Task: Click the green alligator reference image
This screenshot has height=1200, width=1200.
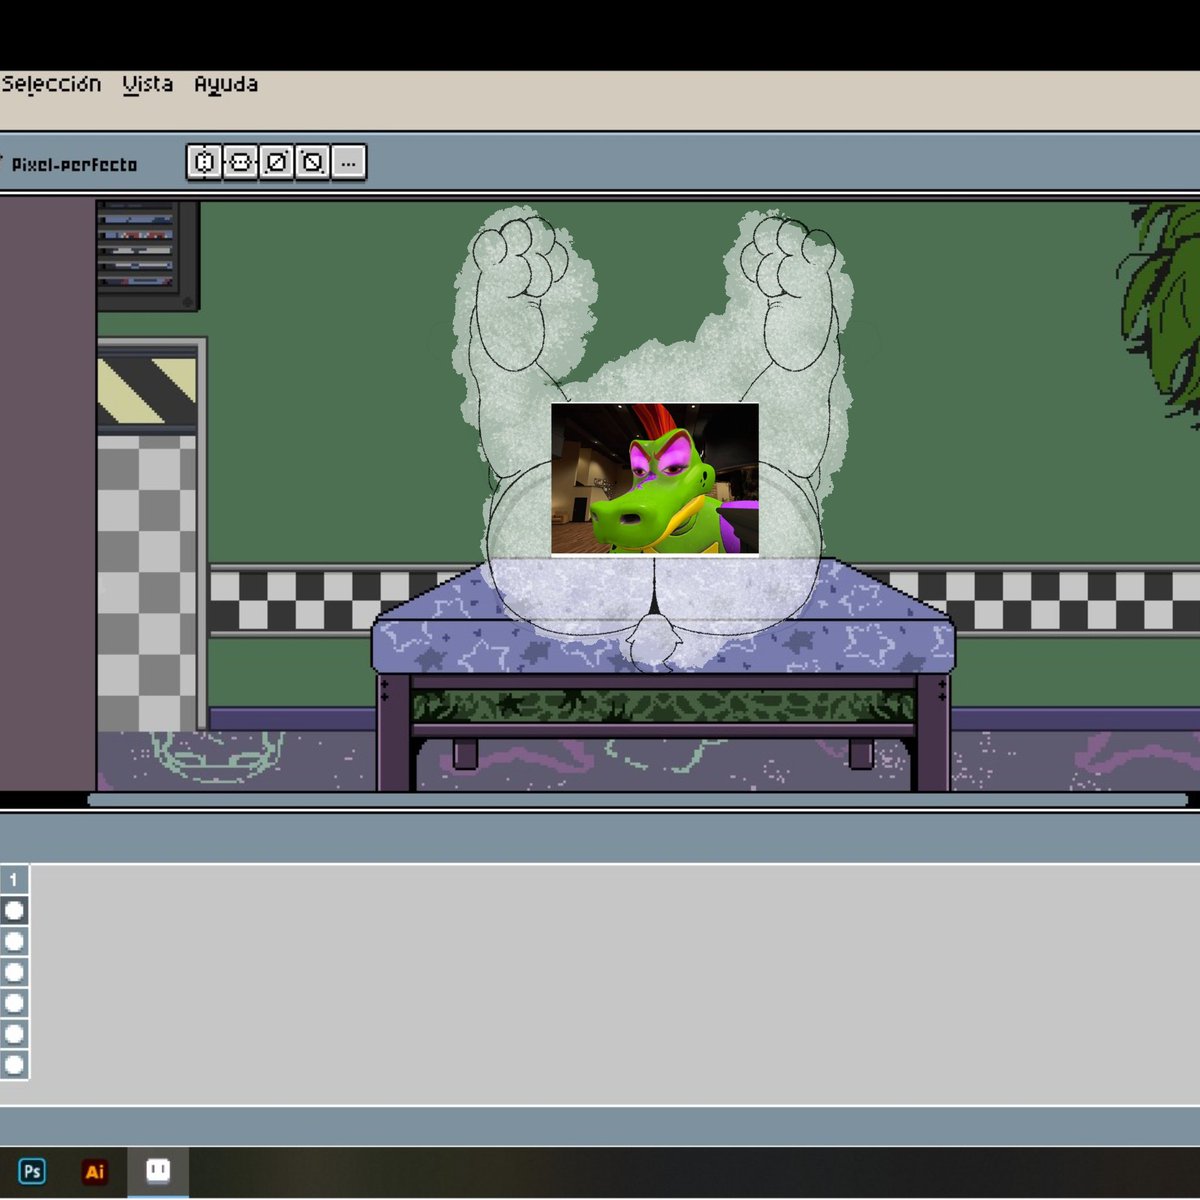Action: (x=655, y=479)
